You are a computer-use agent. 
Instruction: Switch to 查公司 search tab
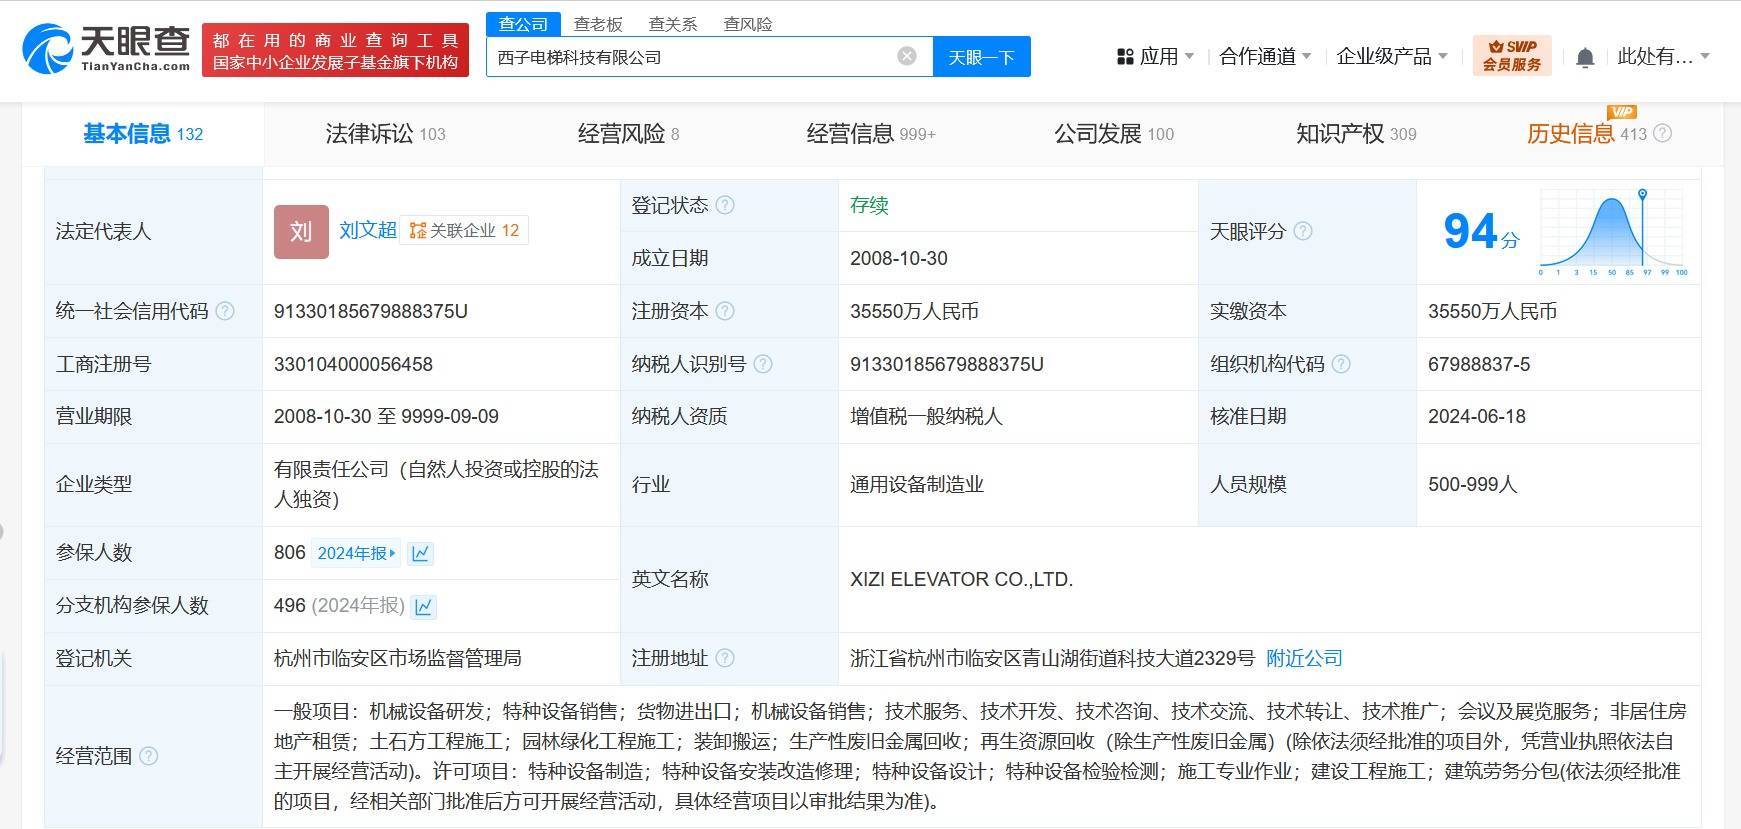pos(524,24)
